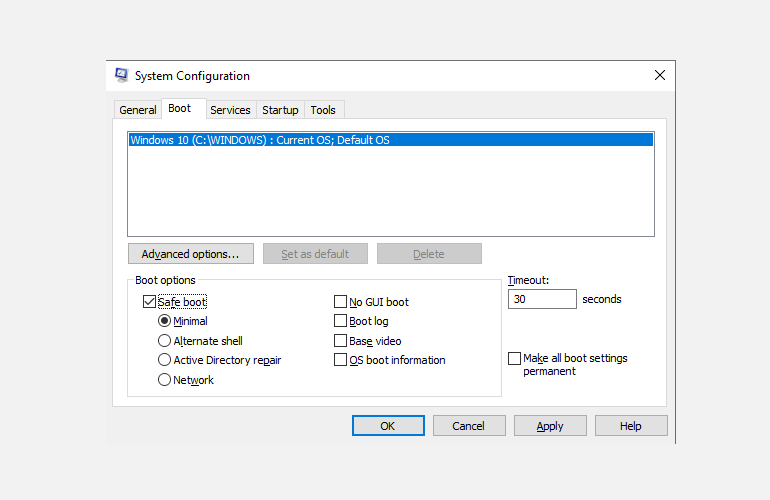Viewport: 770px width, 500px height.
Task: Open Advanced options
Action: 191,254
